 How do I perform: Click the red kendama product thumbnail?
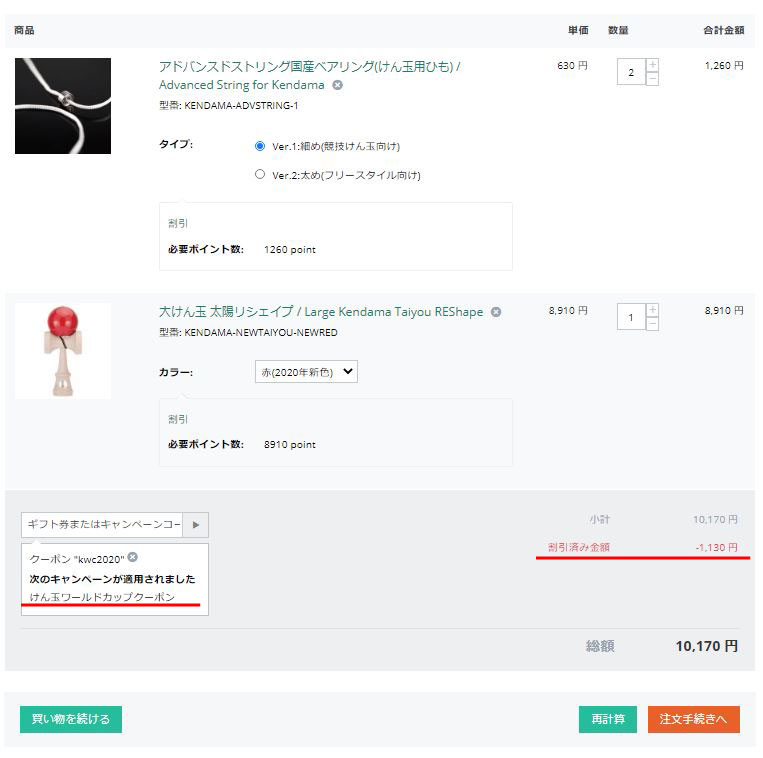[x=63, y=351]
